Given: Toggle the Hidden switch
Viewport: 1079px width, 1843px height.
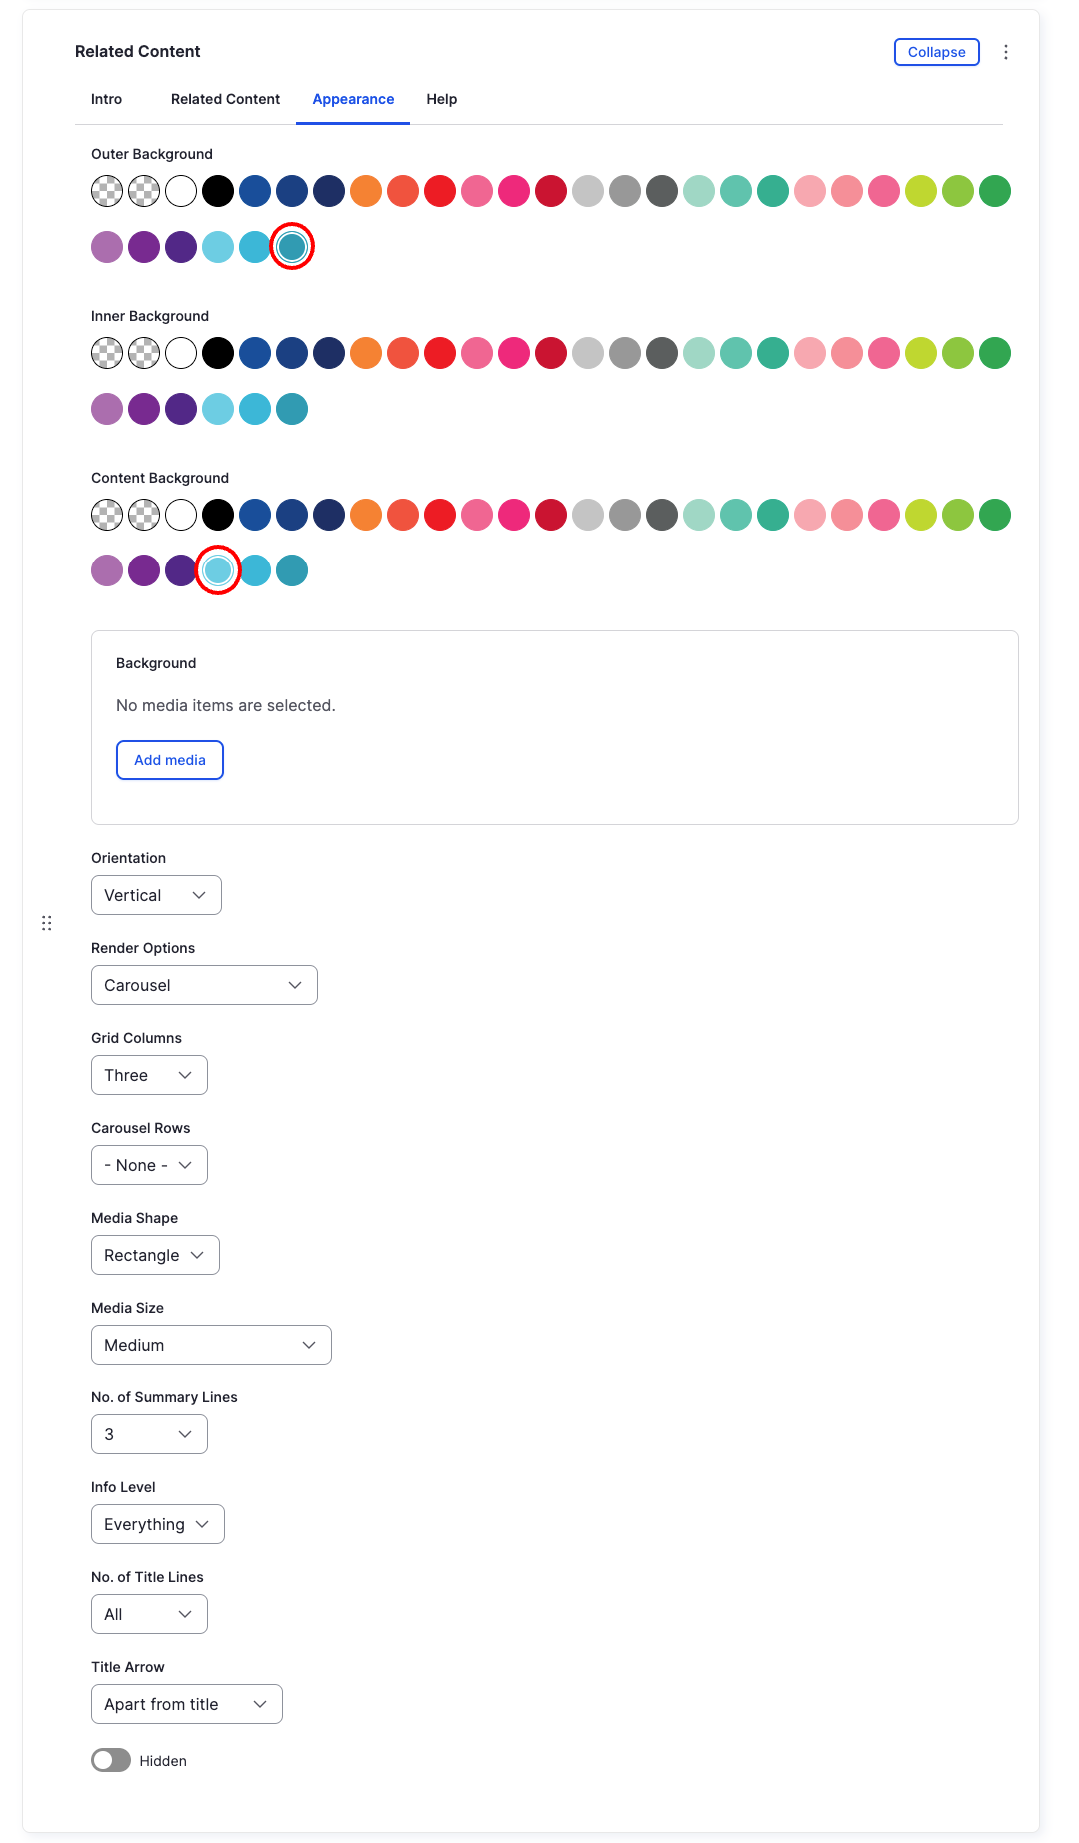Looking at the screenshot, I should coord(110,1760).
